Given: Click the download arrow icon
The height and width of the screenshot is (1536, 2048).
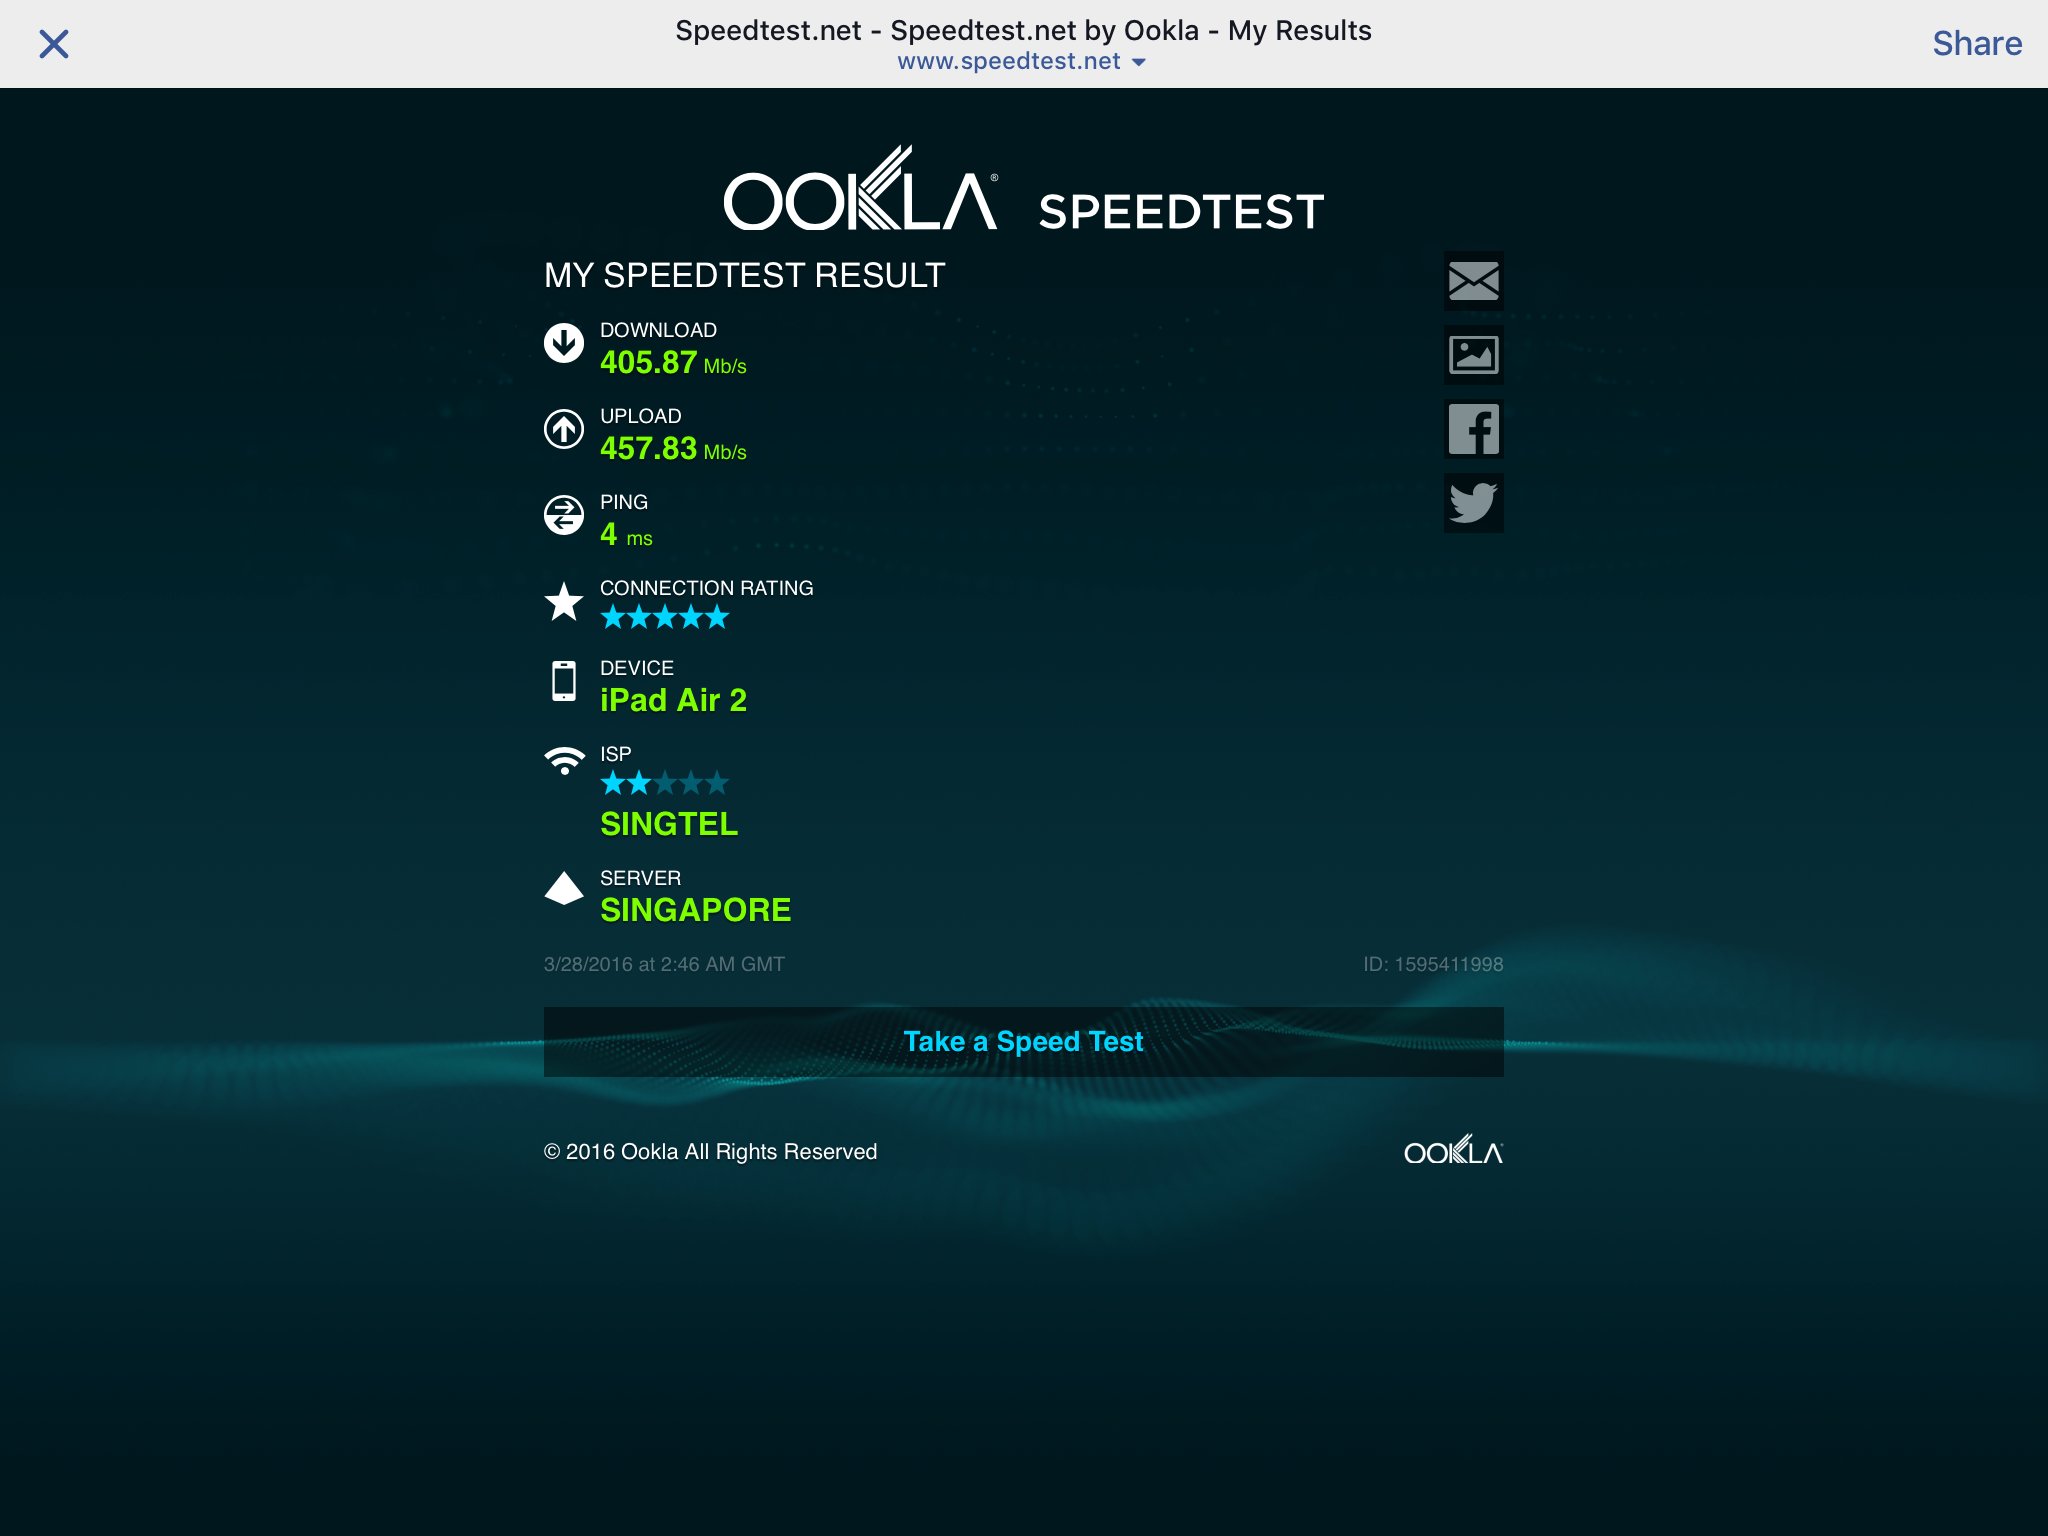Looking at the screenshot, I should click(564, 343).
